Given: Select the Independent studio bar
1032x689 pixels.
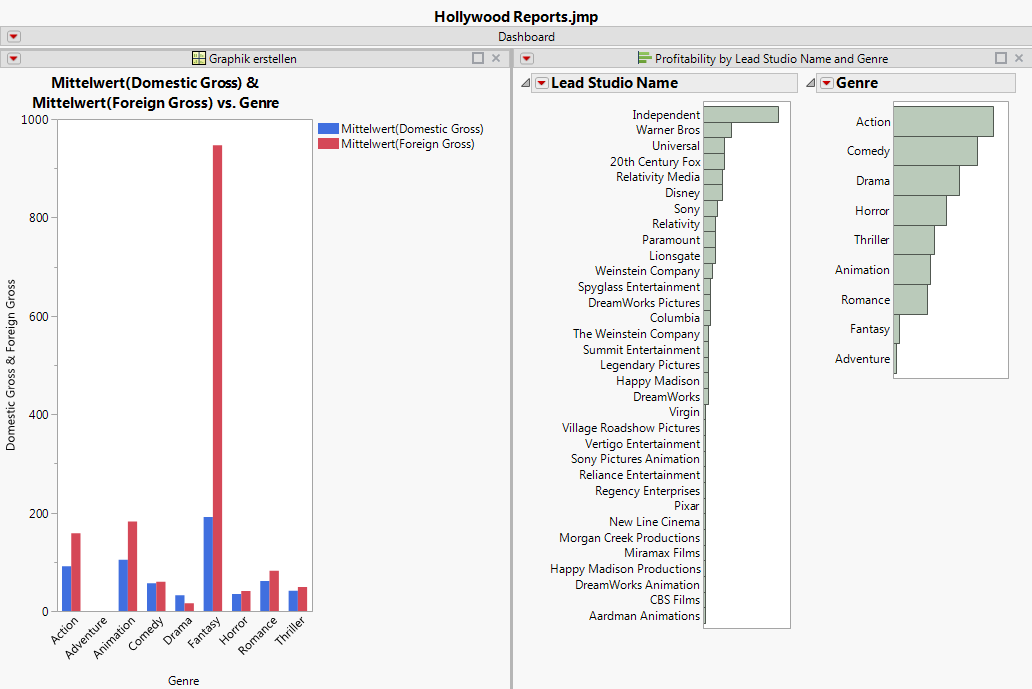Looking at the screenshot, I should tap(740, 115).
